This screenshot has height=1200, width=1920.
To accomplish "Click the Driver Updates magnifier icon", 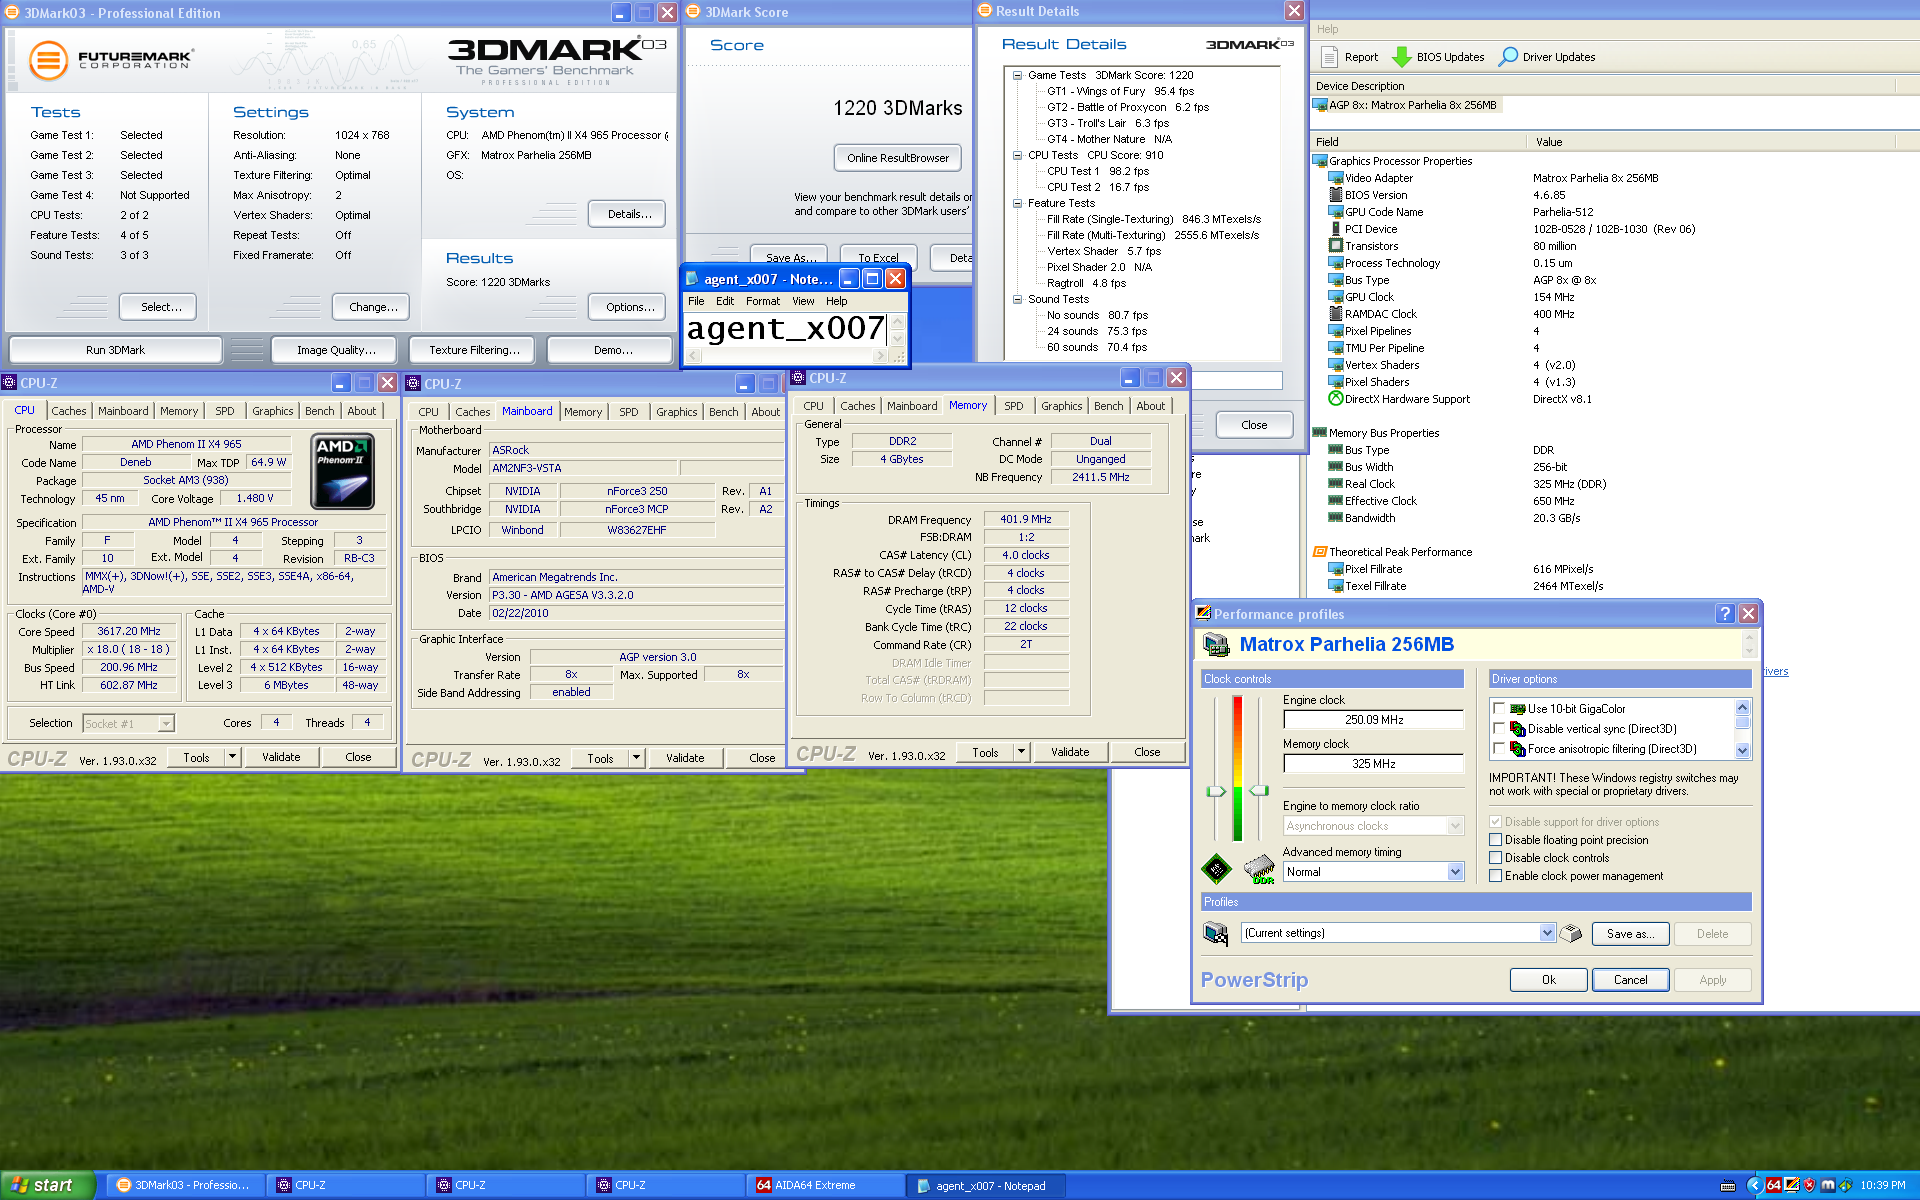I will pos(1507,57).
